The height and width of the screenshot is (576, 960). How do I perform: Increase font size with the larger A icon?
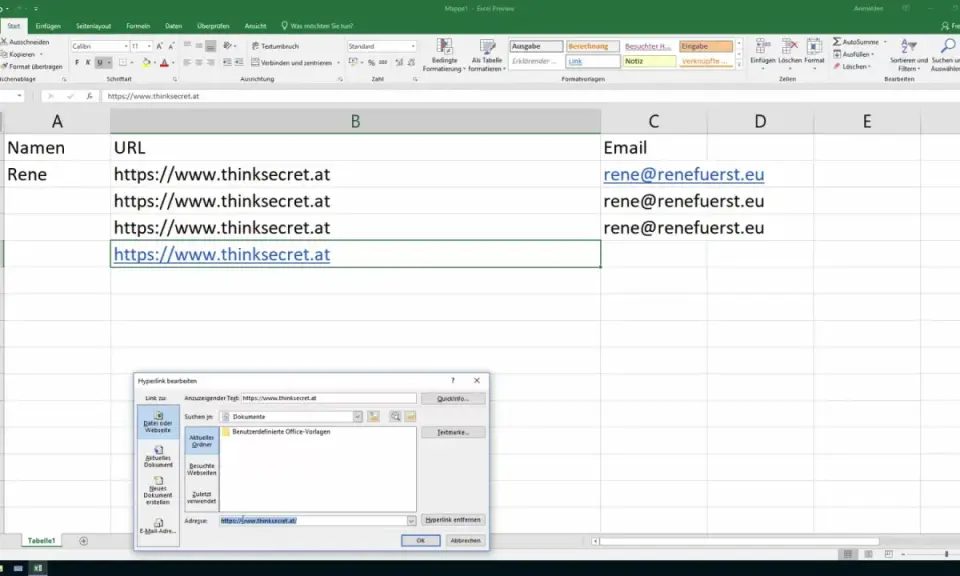pyautogui.click(x=159, y=46)
